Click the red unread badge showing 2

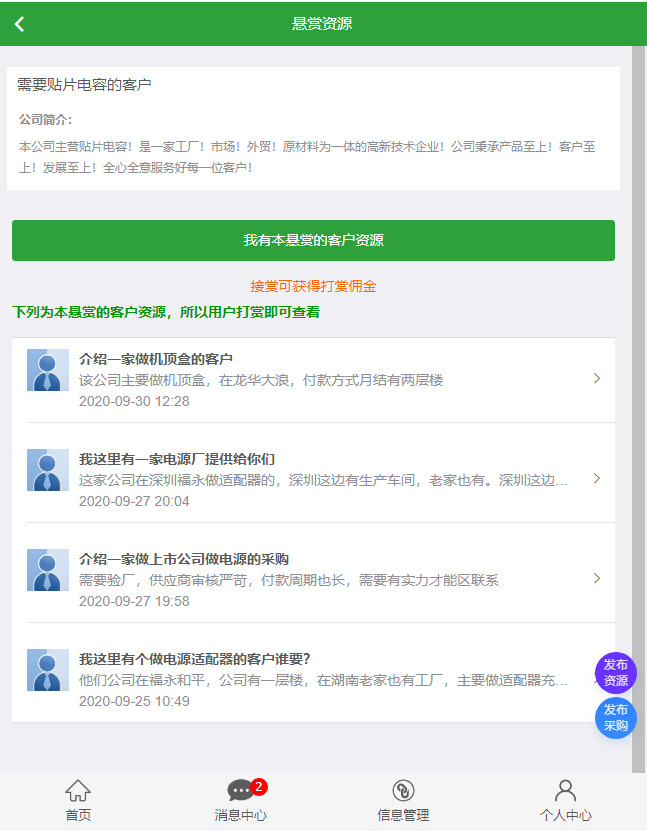(259, 787)
